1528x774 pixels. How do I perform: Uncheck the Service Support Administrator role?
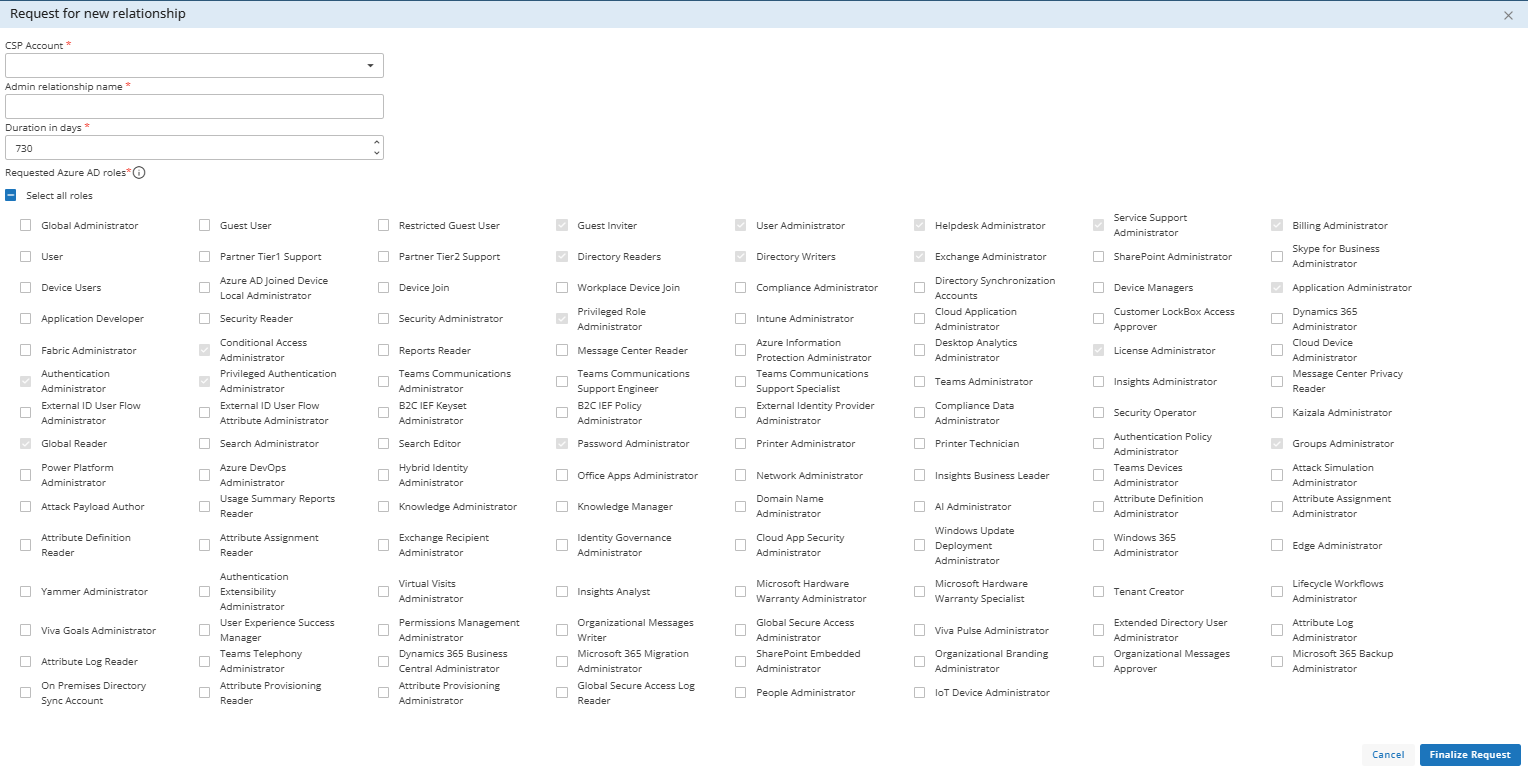pyautogui.click(x=1098, y=225)
